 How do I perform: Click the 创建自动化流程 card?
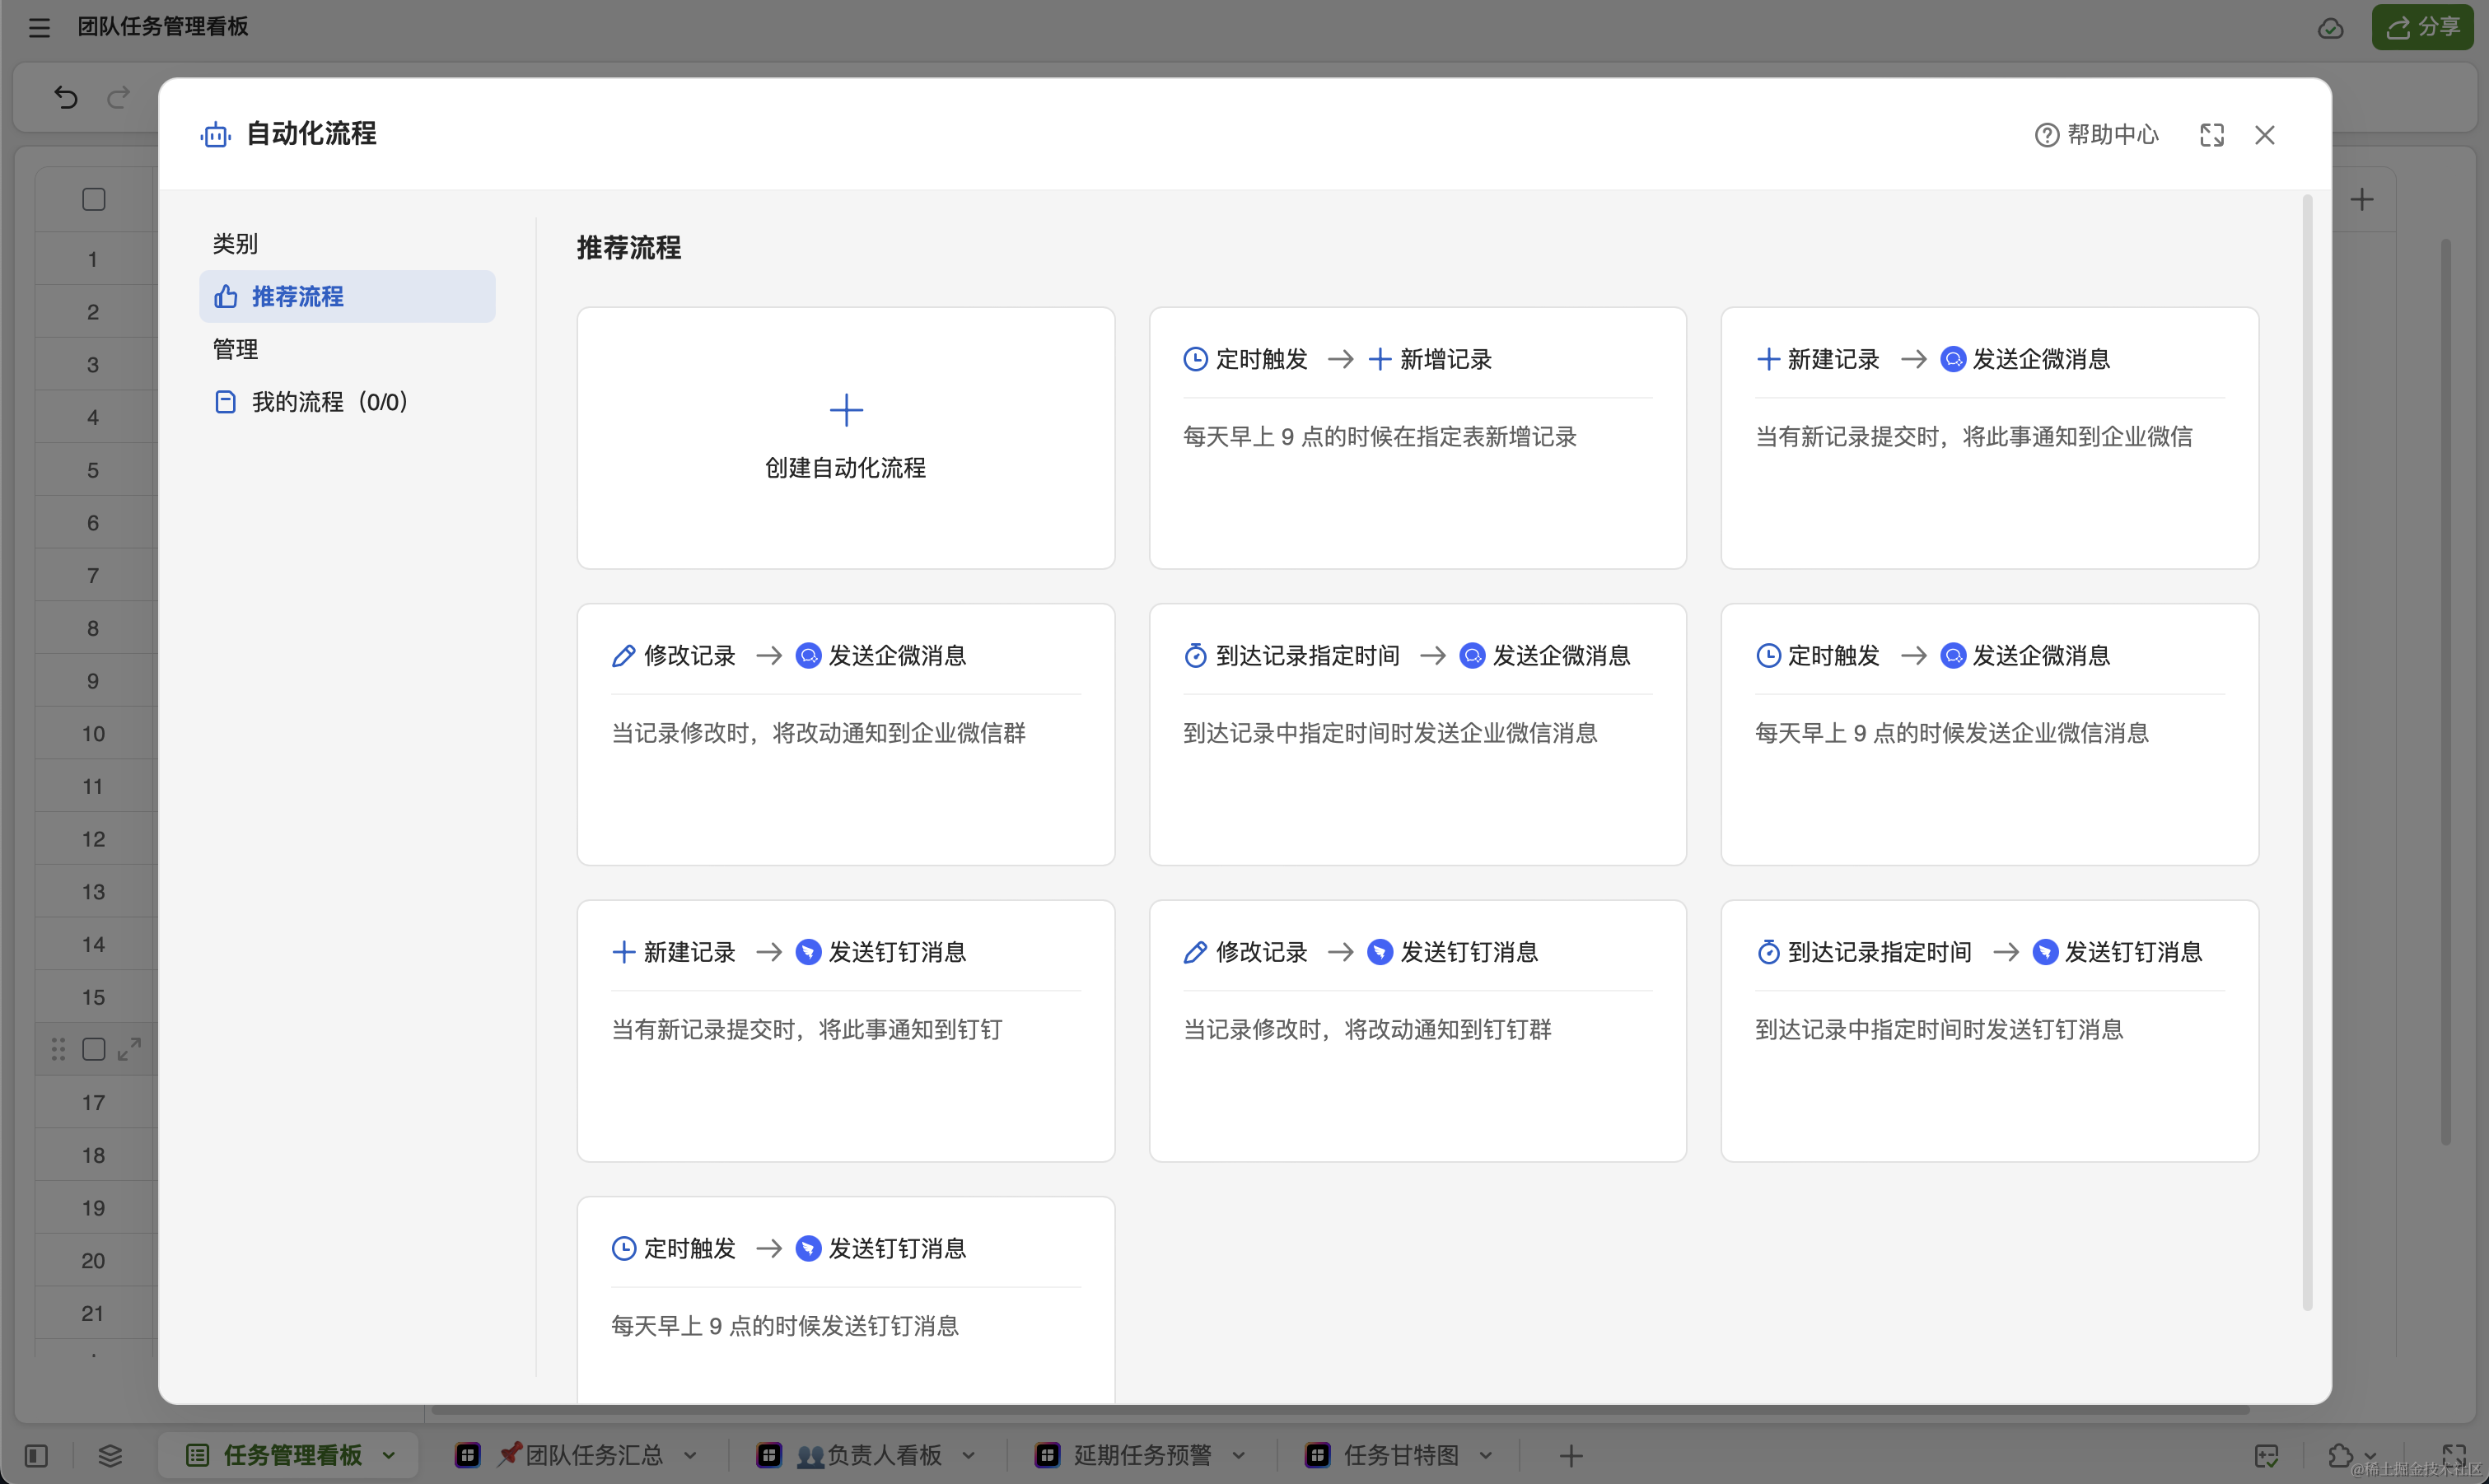coord(845,438)
